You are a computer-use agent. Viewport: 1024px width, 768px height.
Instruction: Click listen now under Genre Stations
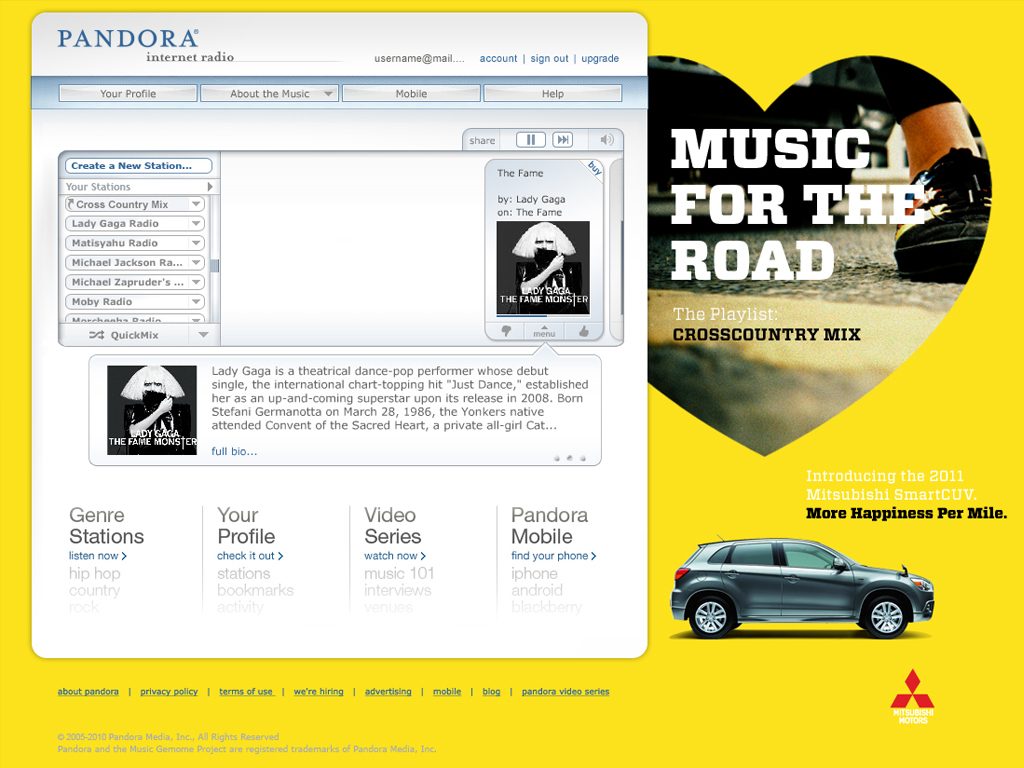(x=98, y=556)
